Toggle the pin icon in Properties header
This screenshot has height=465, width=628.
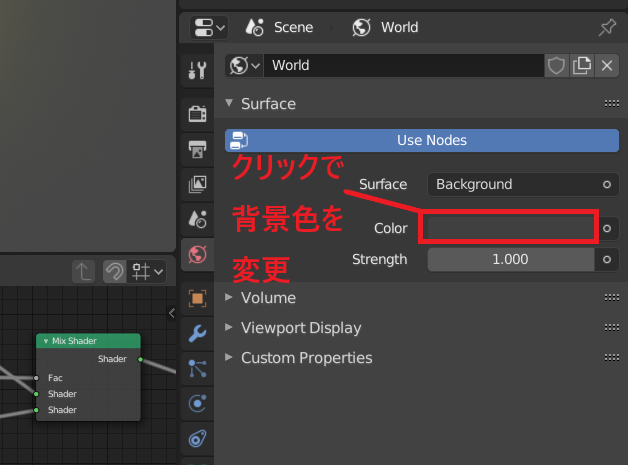607,28
